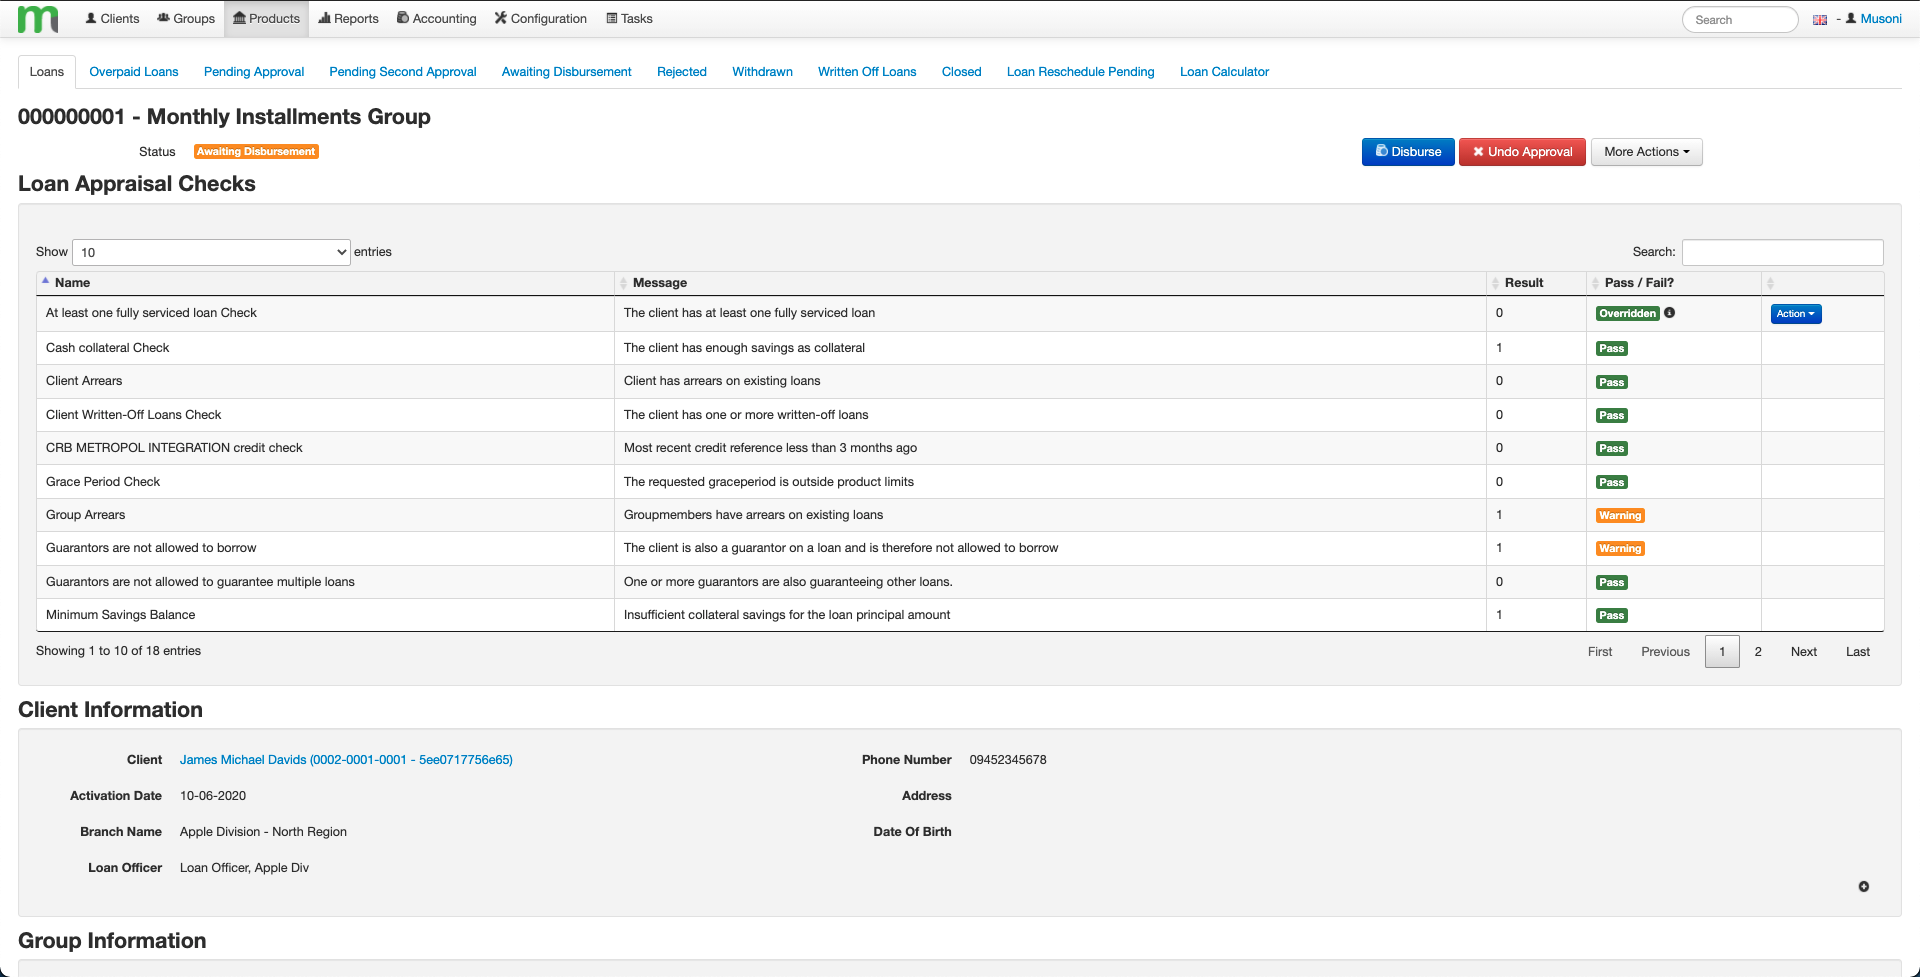1920x977 pixels.
Task: Change the Show entries dropdown
Action: click(211, 251)
